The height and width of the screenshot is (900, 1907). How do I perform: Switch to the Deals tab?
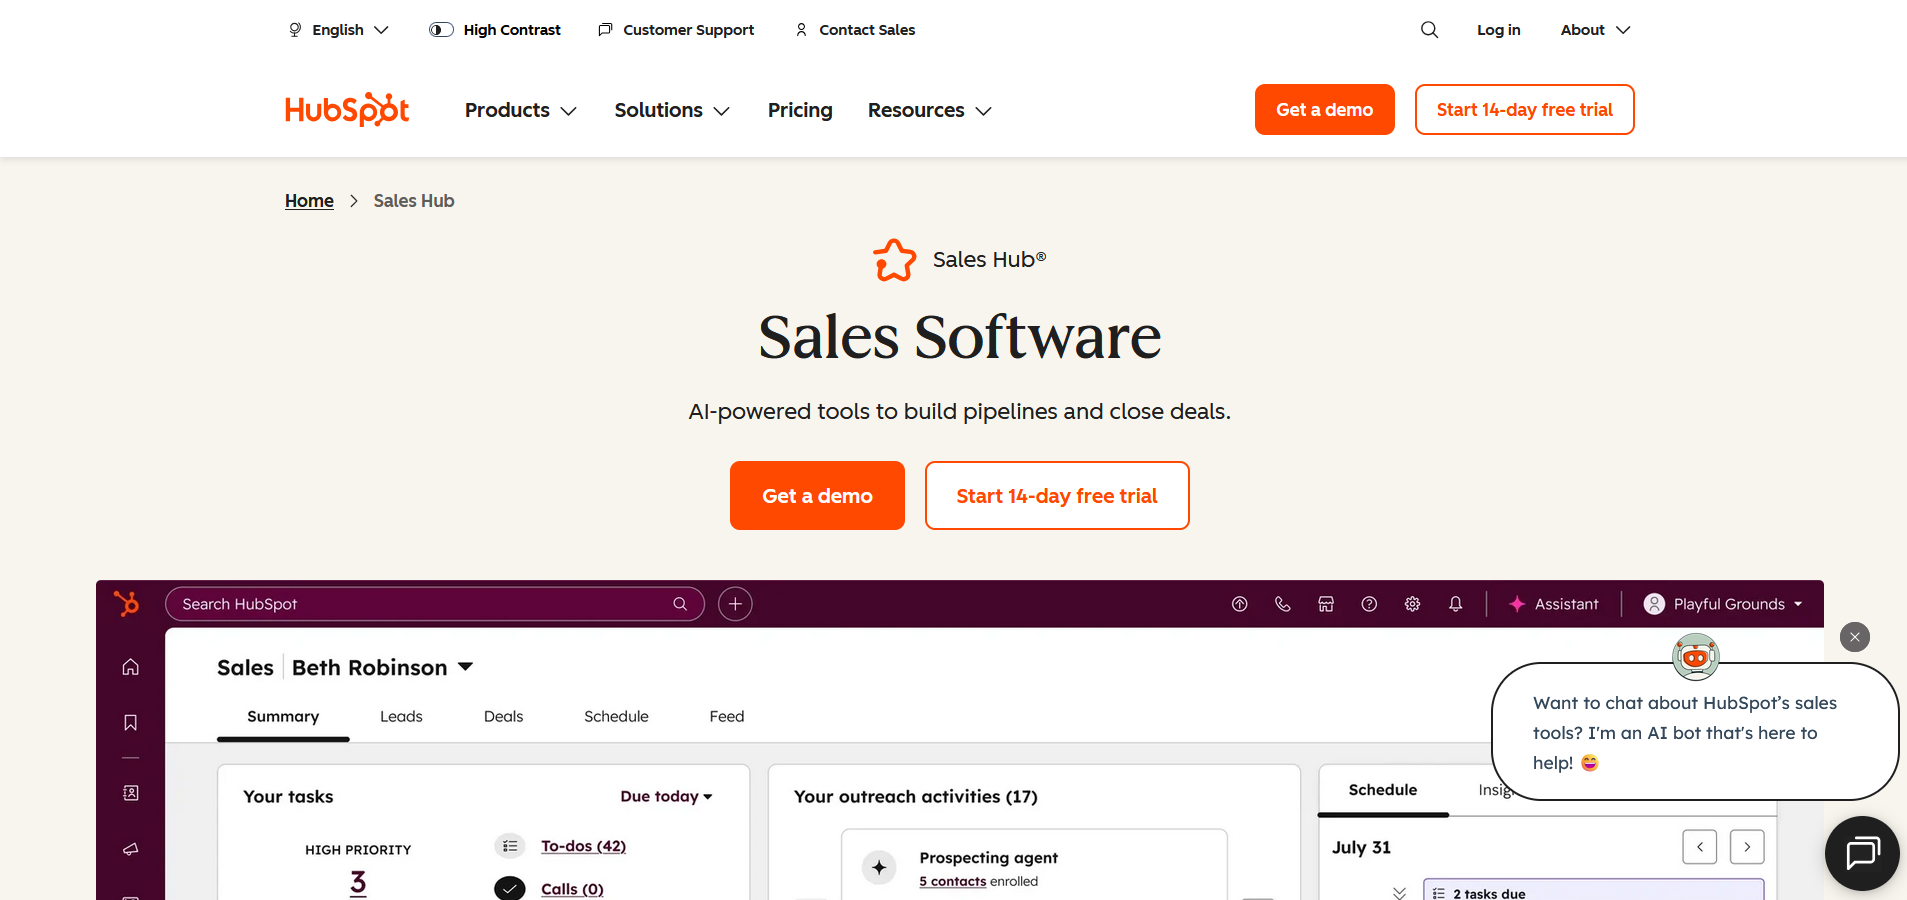503,717
